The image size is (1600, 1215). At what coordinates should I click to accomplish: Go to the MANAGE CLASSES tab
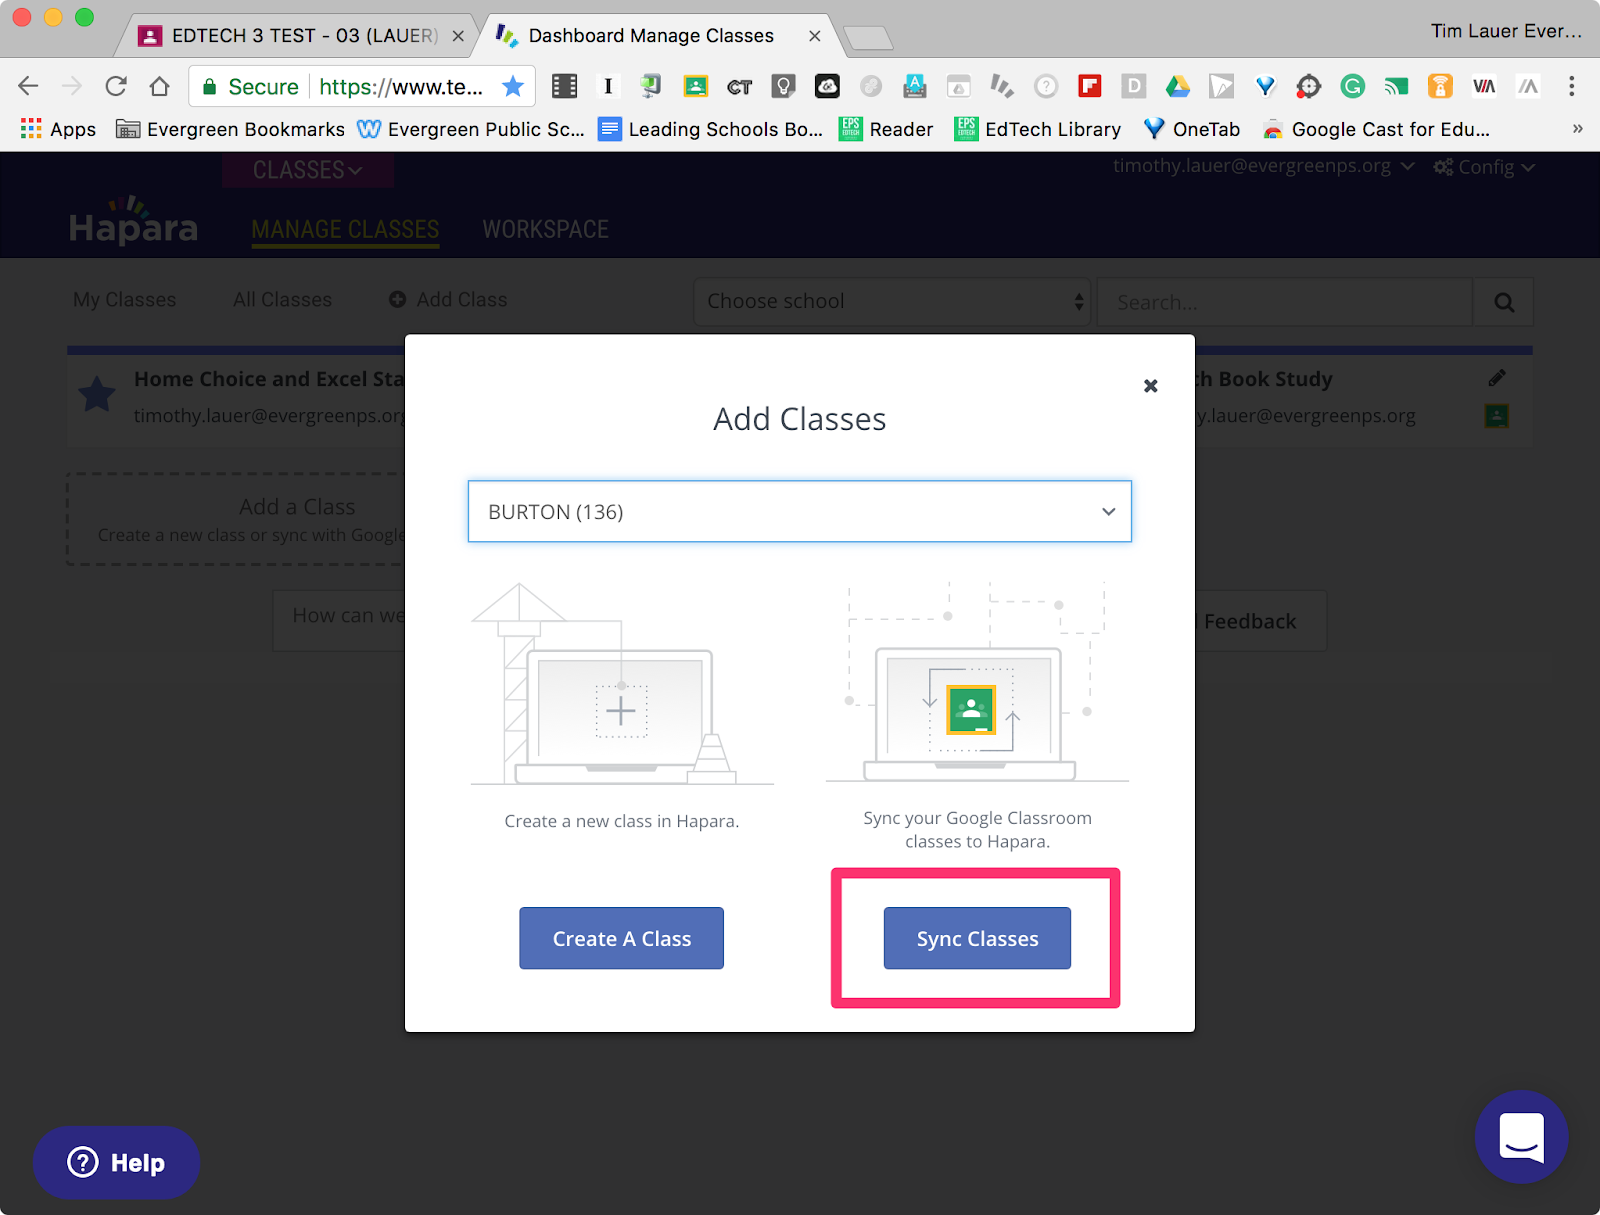tap(345, 230)
